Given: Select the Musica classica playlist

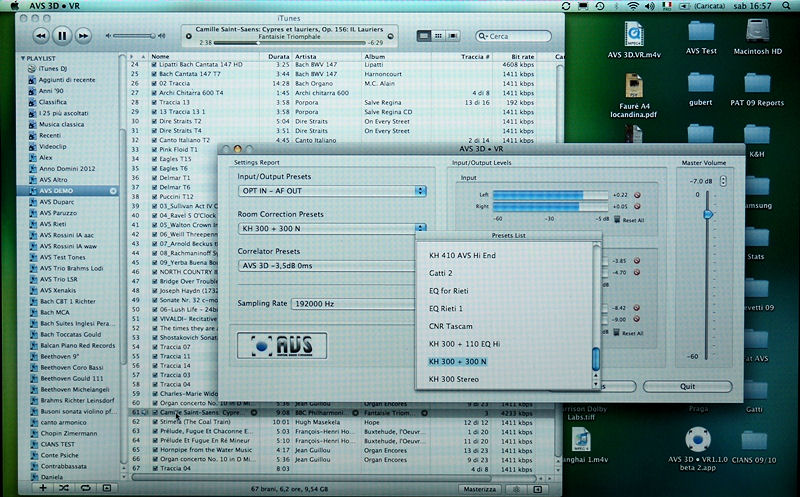Looking at the screenshot, I should click(61, 124).
